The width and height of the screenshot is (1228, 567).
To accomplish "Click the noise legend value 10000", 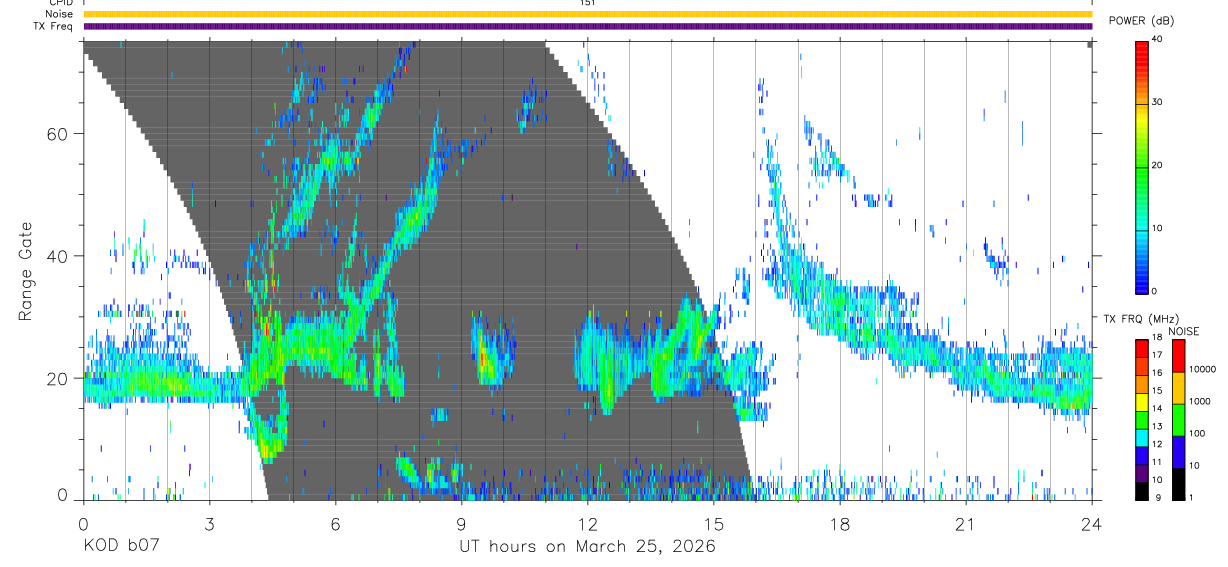I will (x=1202, y=369).
